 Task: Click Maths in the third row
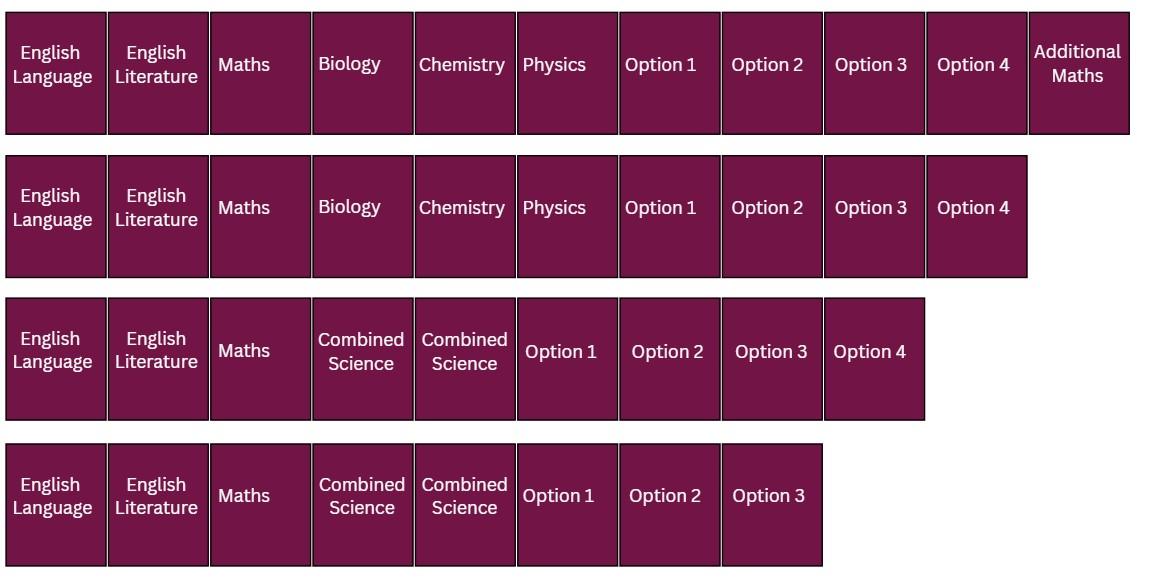(x=260, y=359)
